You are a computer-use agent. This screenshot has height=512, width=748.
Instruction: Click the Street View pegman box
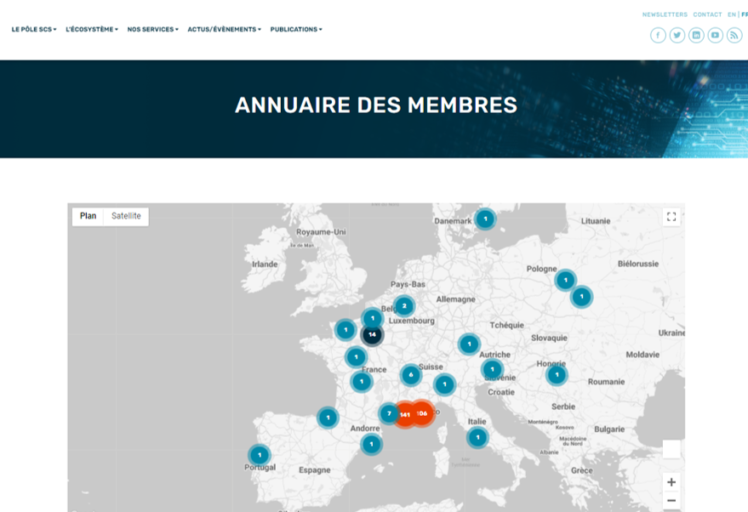(x=671, y=449)
